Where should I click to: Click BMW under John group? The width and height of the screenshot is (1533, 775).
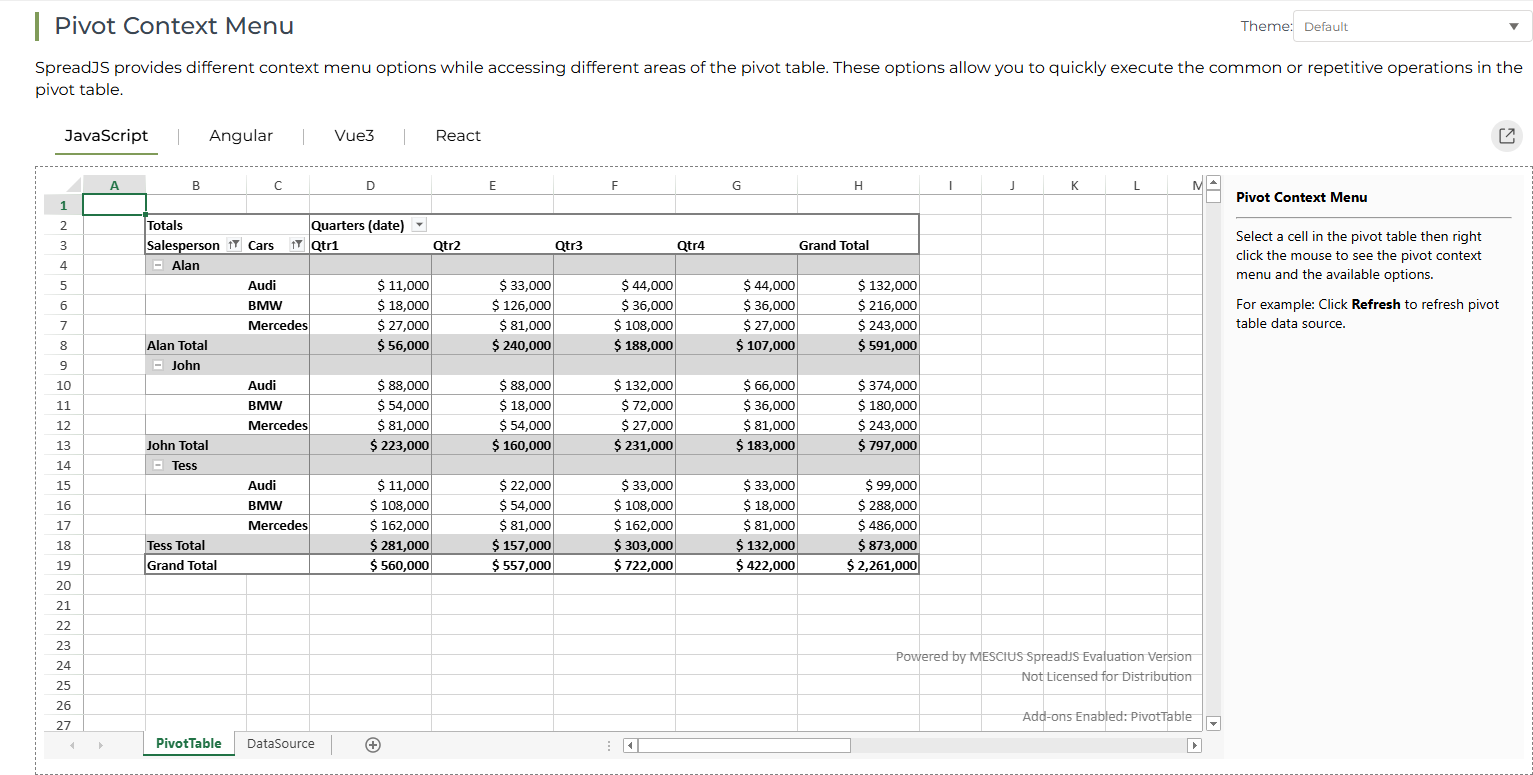tap(278, 405)
